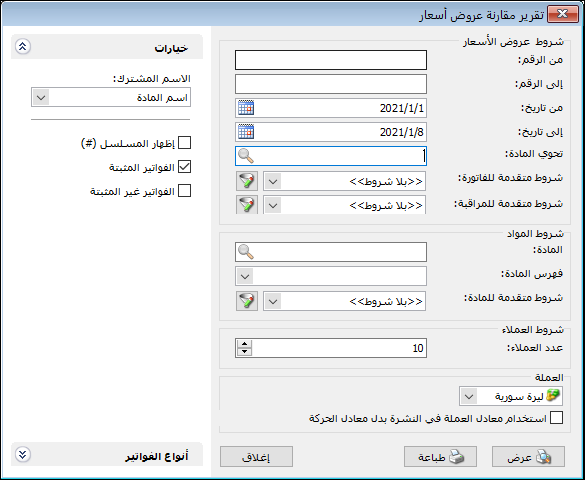
Task: Click the طباعة print button
Action: [440, 457]
